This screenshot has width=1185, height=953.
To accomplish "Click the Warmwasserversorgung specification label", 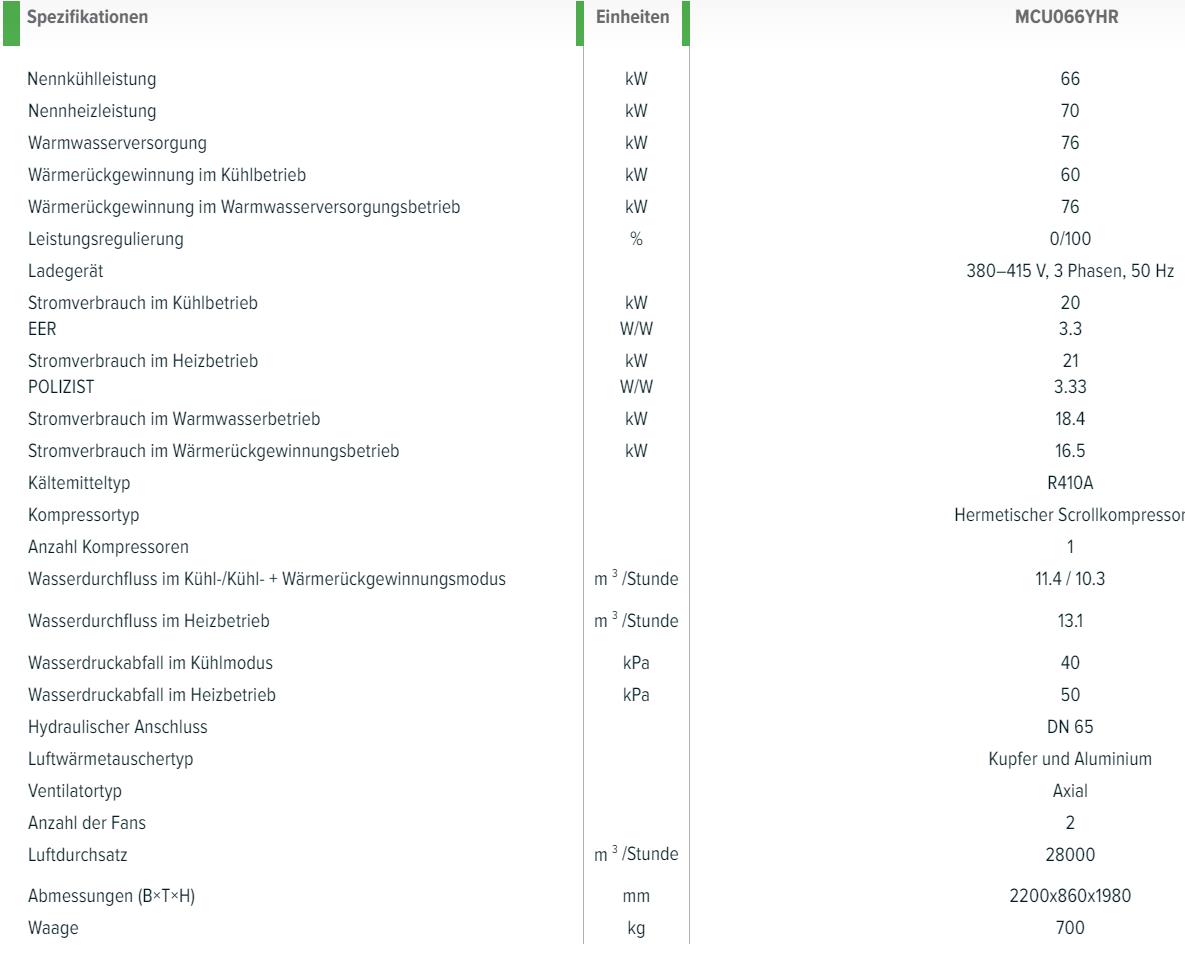I will coord(118,143).
